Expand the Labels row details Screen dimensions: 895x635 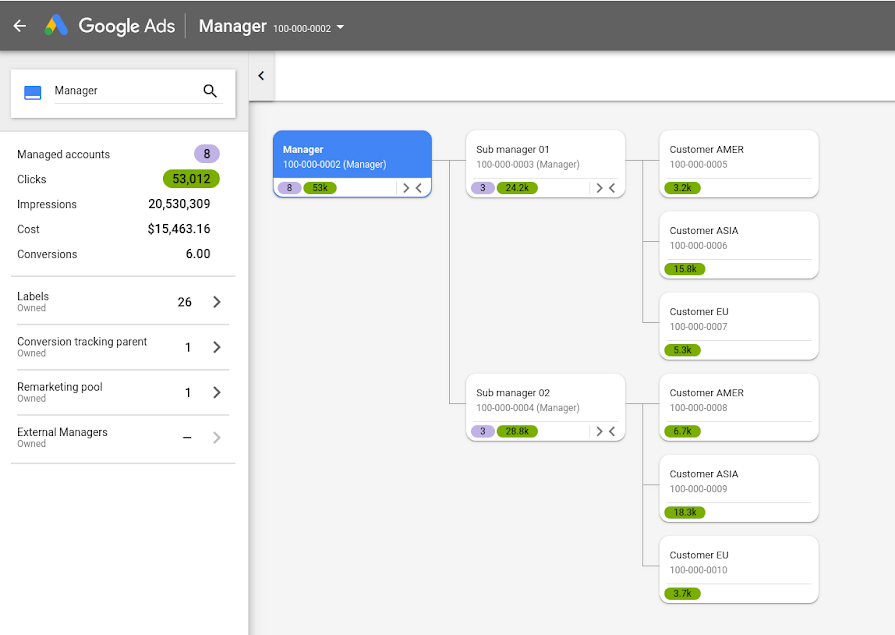point(217,302)
